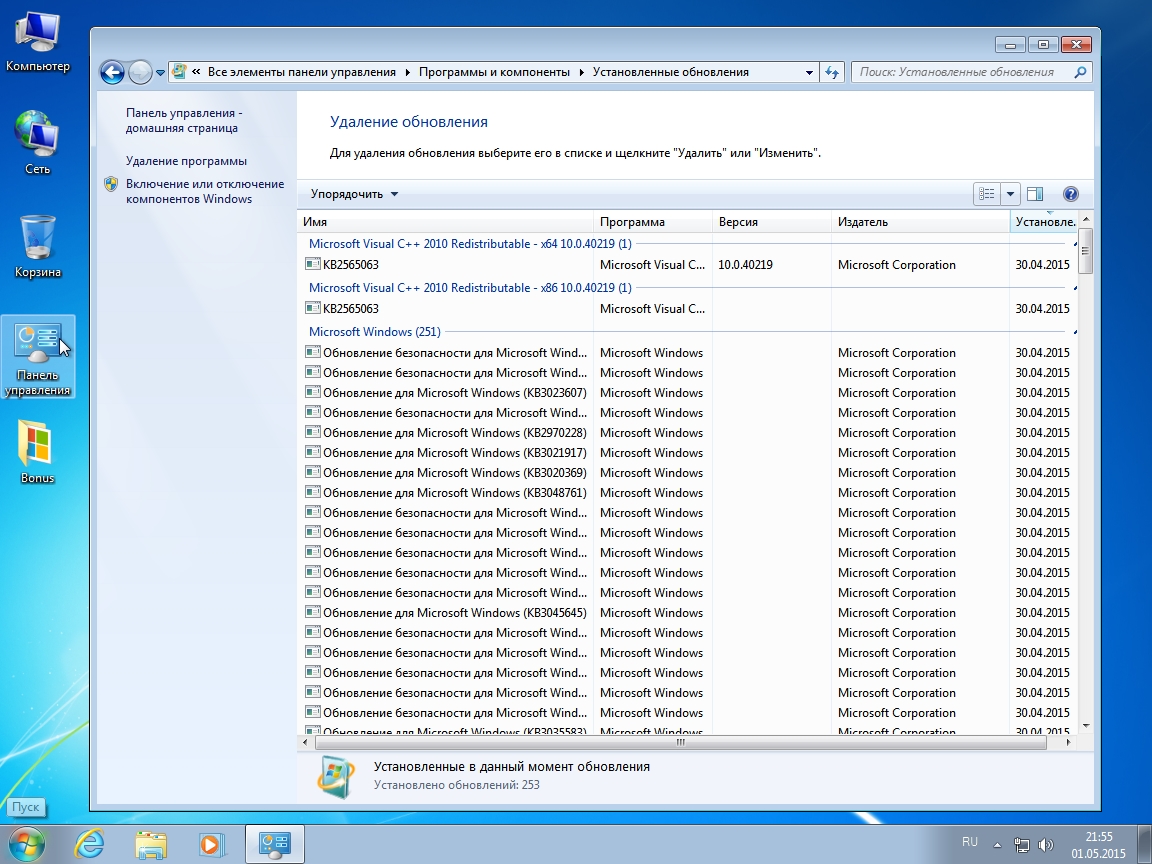The width and height of the screenshot is (1152, 864).
Task: Open Windows Media Player taskbar icon
Action: click(211, 843)
